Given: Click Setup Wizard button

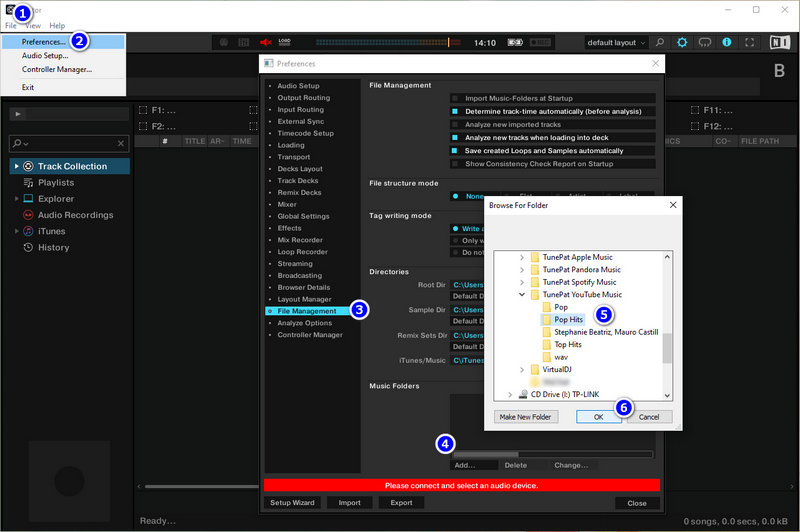Looking at the screenshot, I should (292, 503).
